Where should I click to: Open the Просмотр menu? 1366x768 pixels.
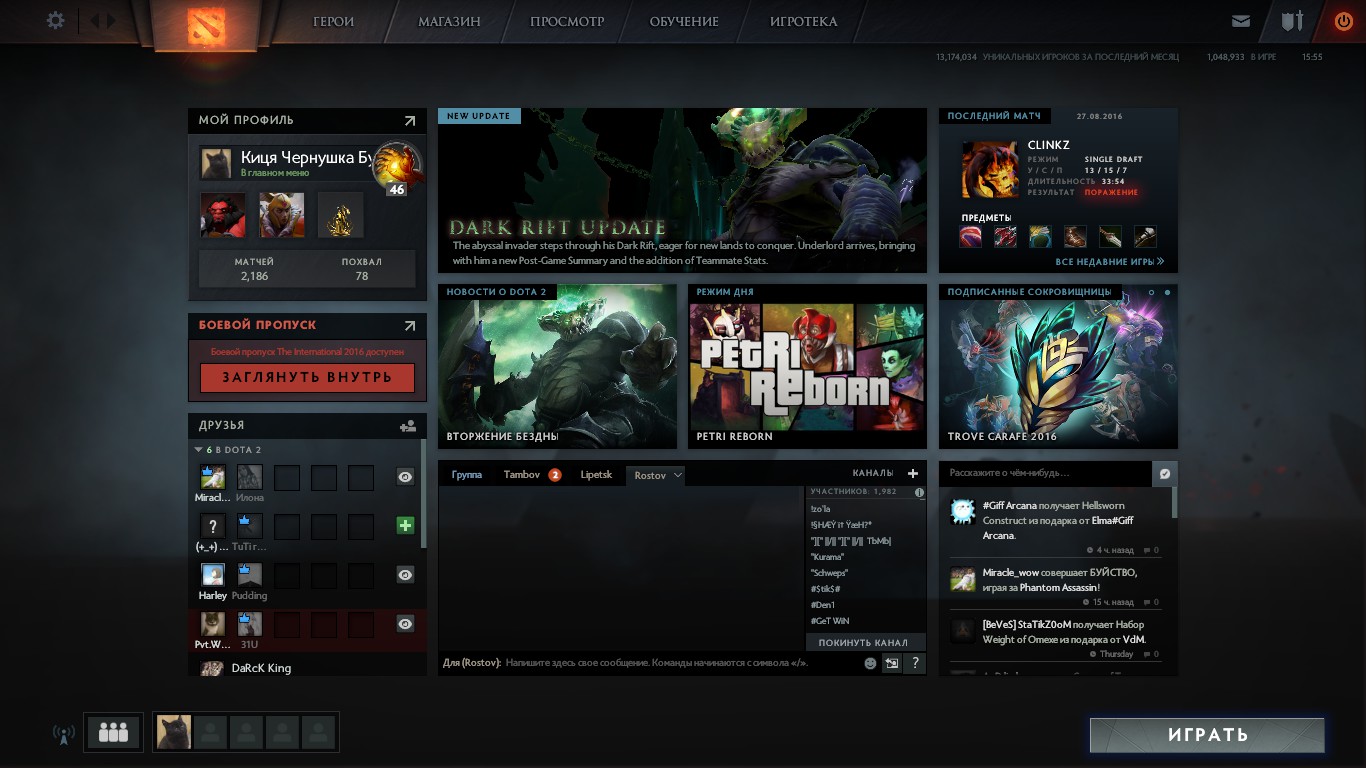pos(567,21)
